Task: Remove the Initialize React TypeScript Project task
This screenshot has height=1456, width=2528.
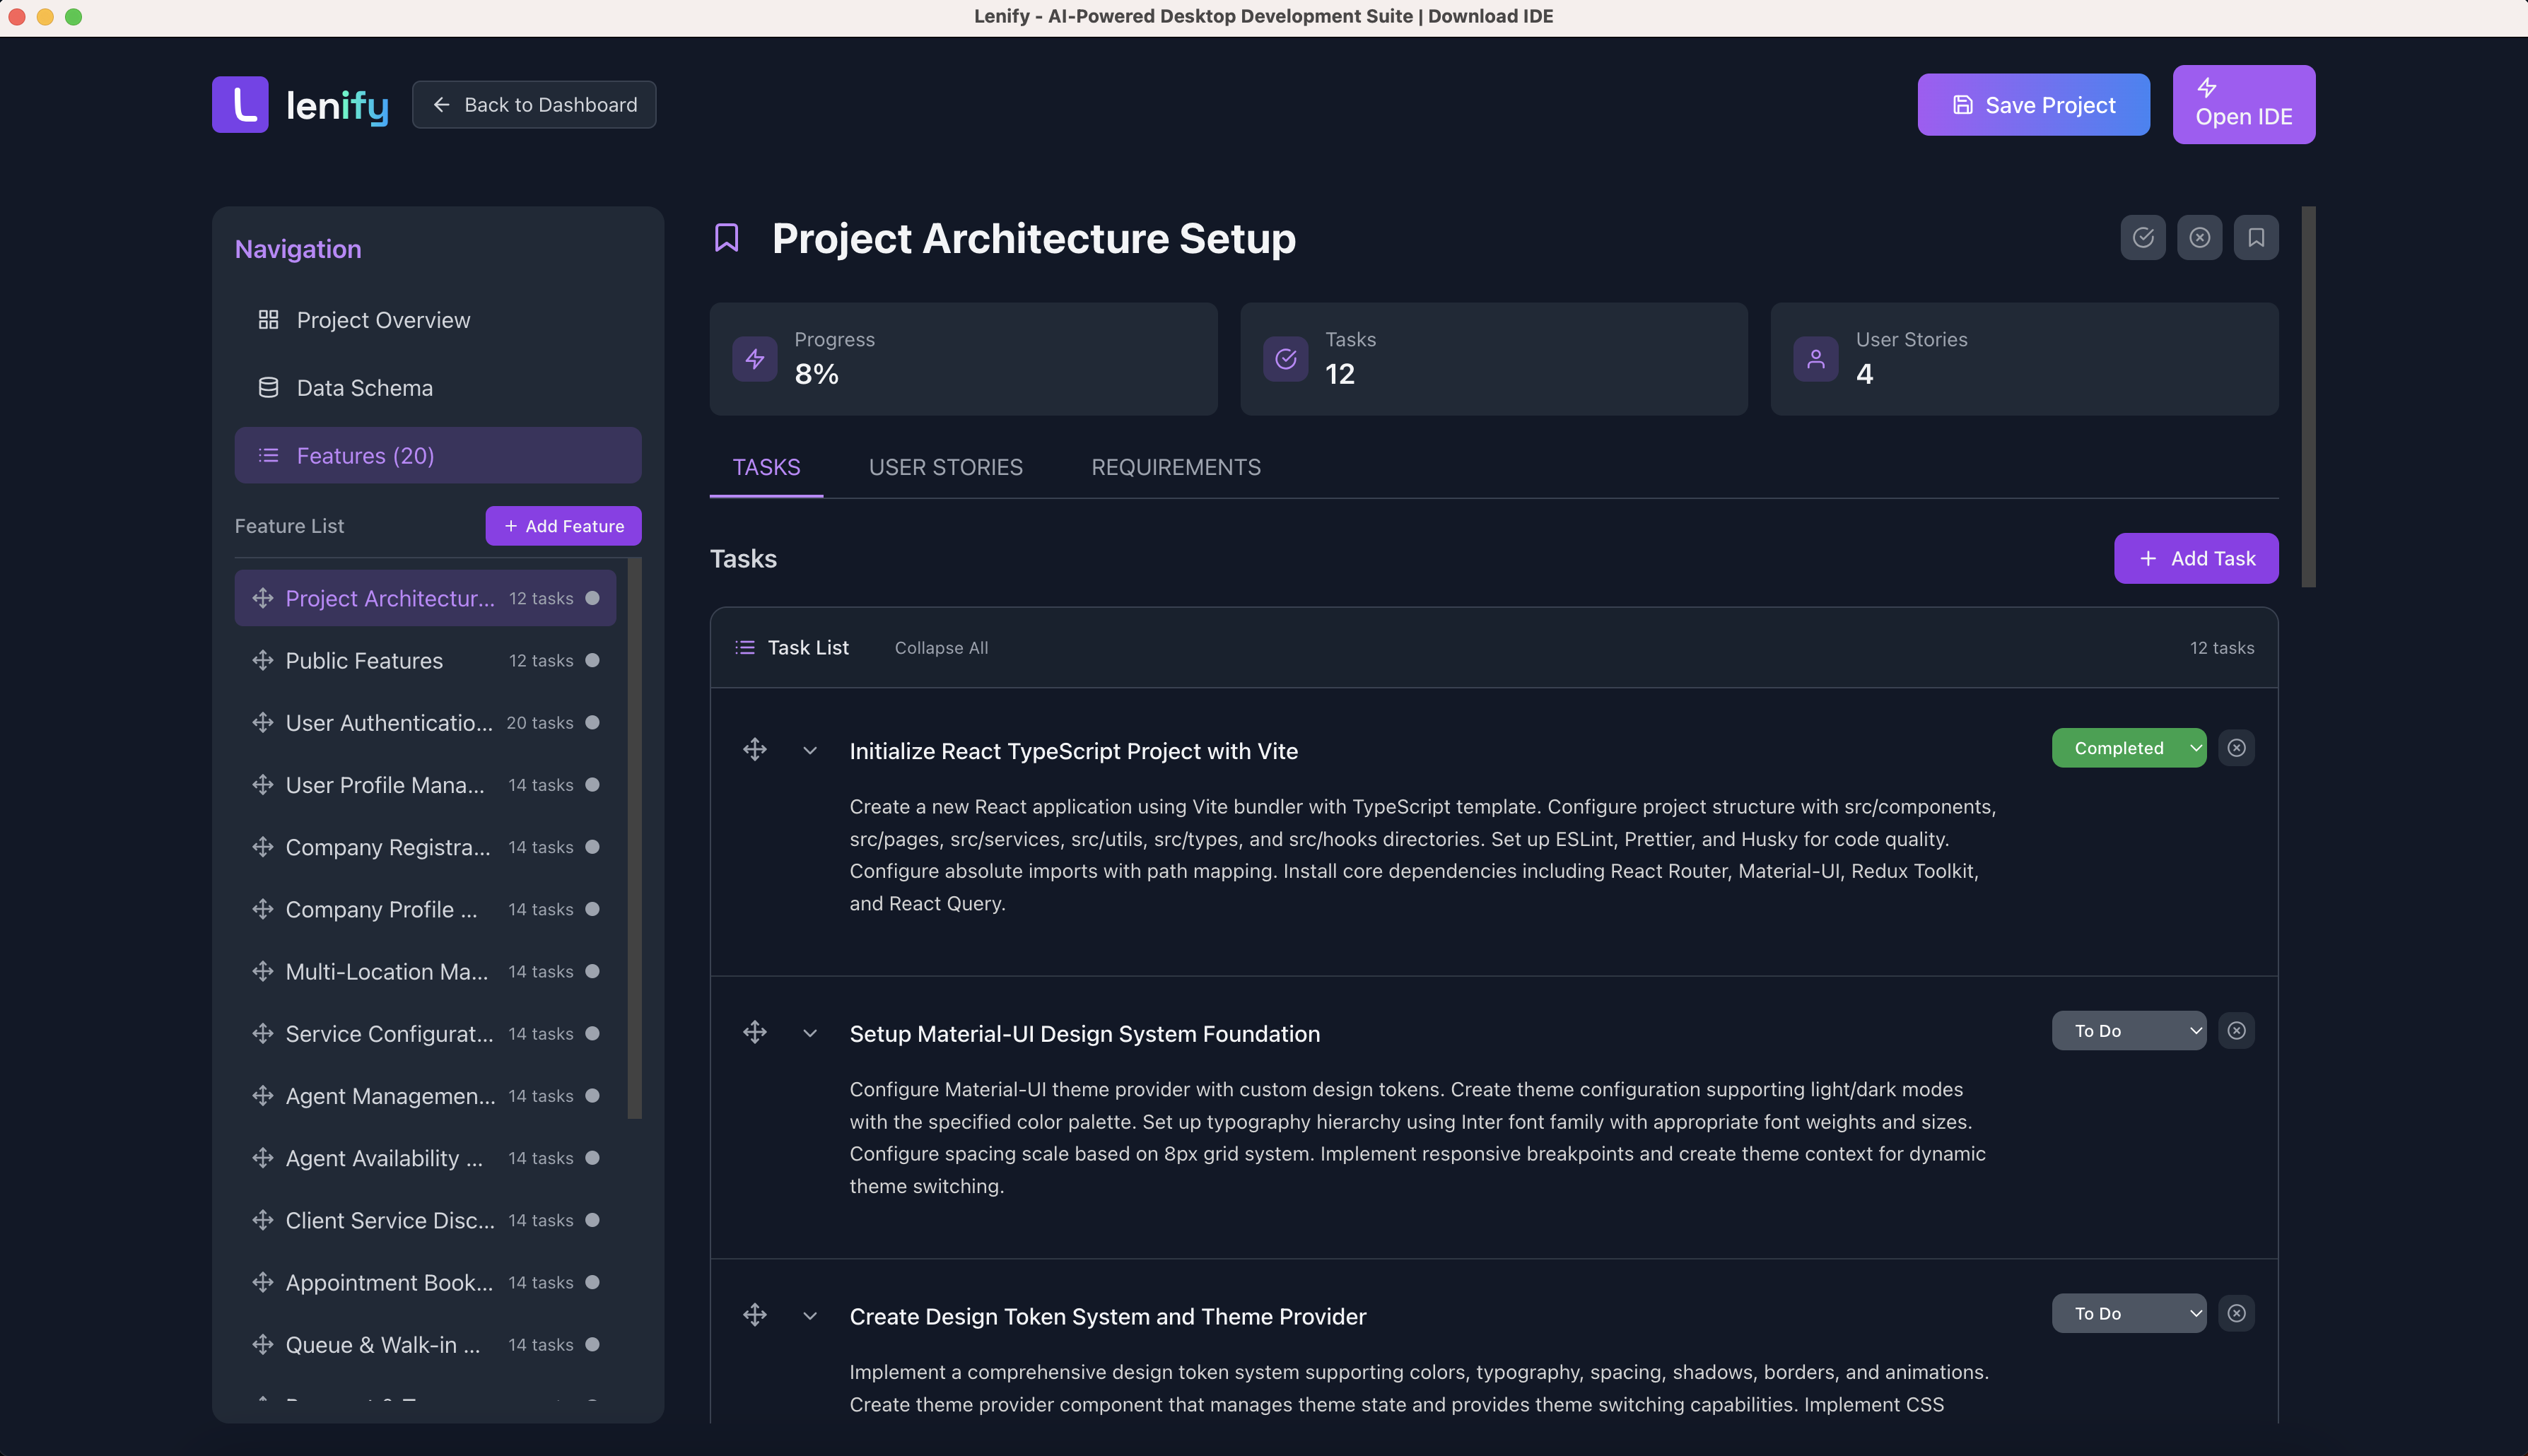Action: click(2237, 747)
